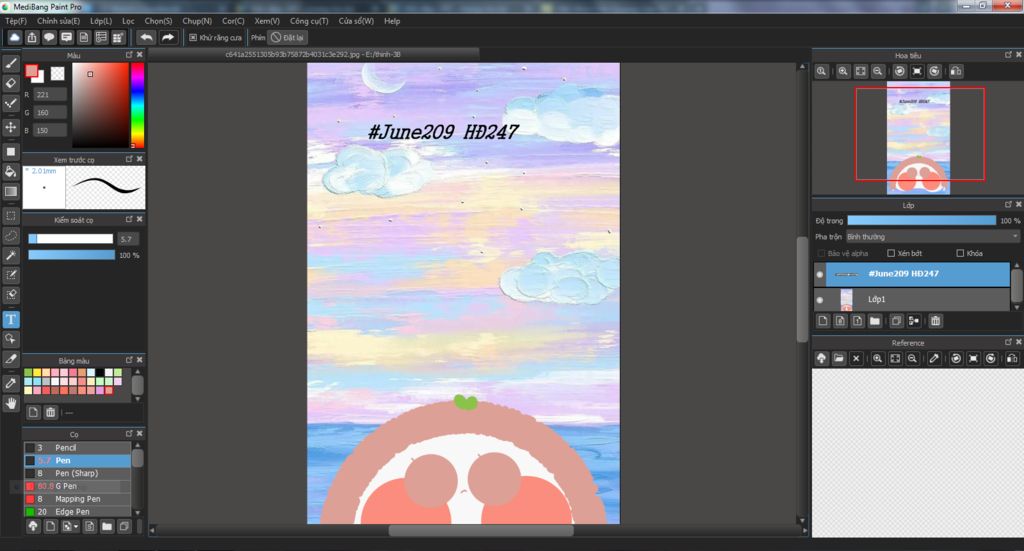
Task: Hide the Lớp1 layer
Action: (820, 300)
